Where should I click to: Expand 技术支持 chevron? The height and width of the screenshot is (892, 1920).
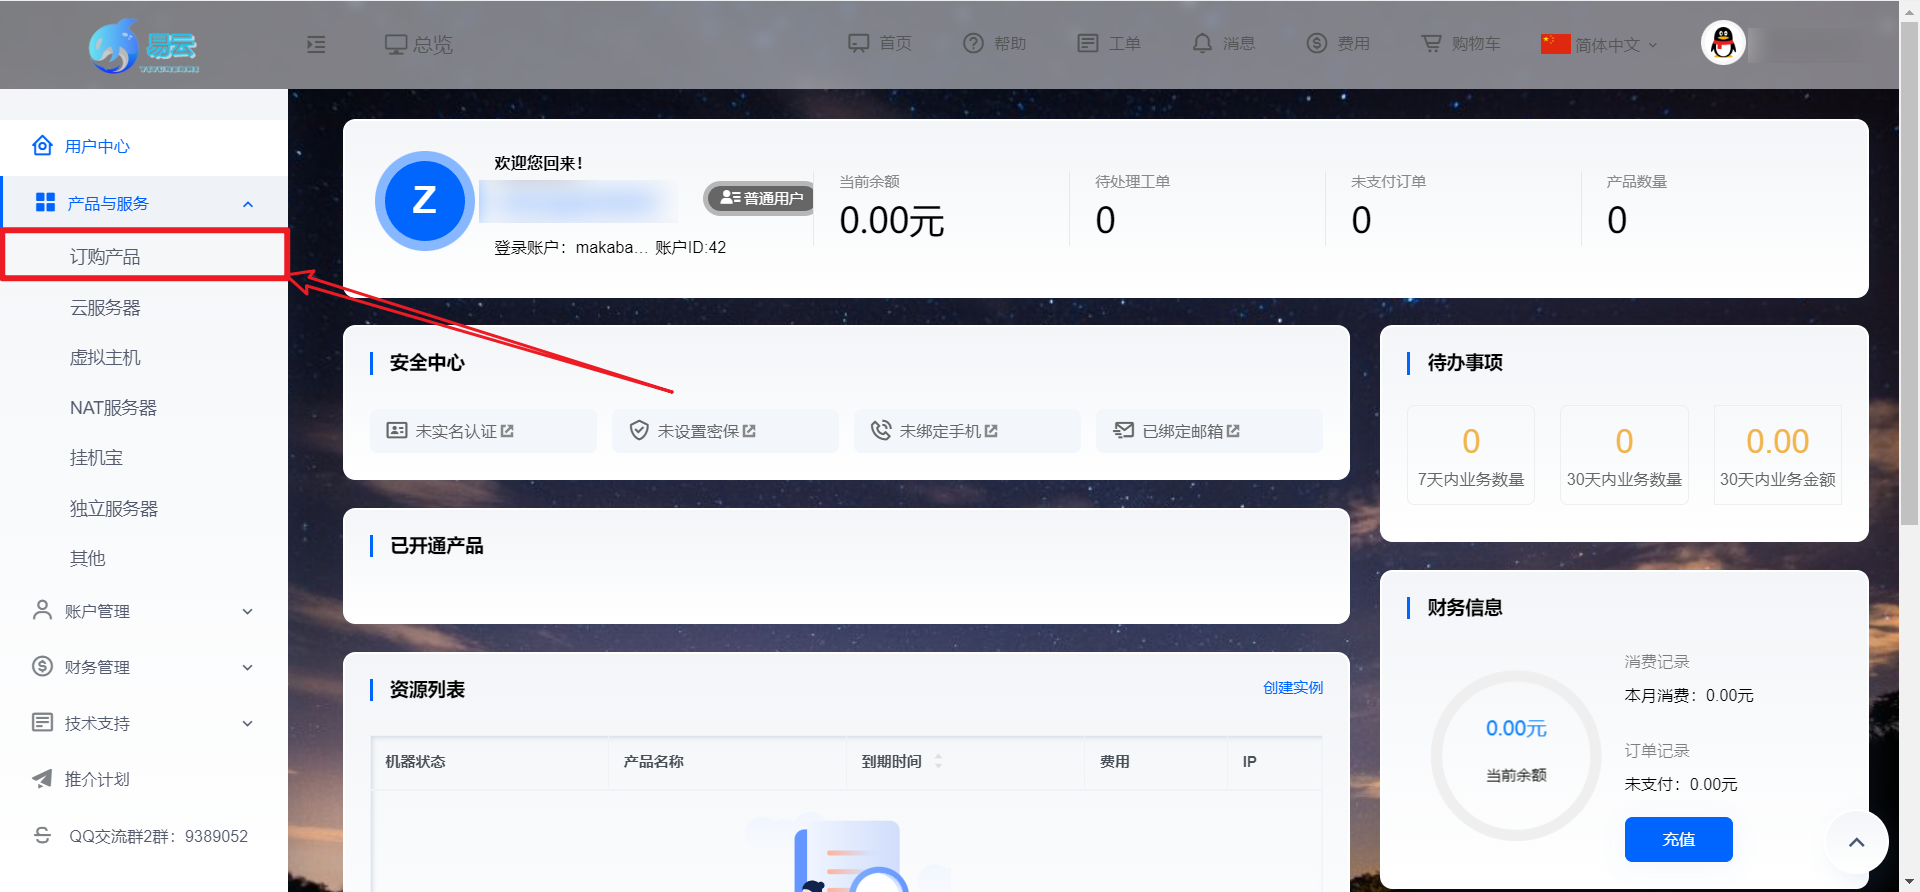(x=248, y=723)
